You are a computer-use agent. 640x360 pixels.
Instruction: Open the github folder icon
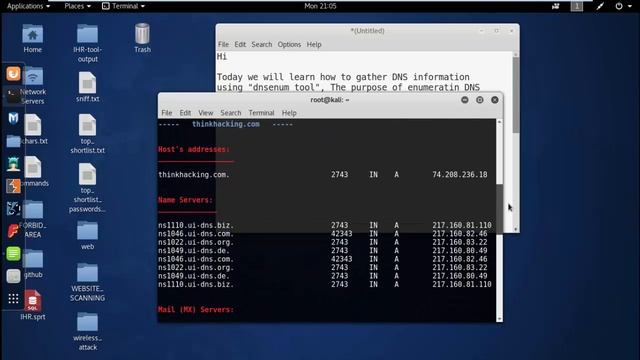click(x=33, y=264)
